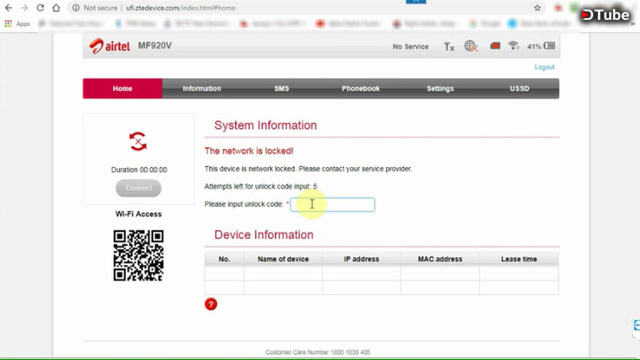The height and width of the screenshot is (360, 640).
Task: Click 'The network is locked!' text
Action: 249,151
